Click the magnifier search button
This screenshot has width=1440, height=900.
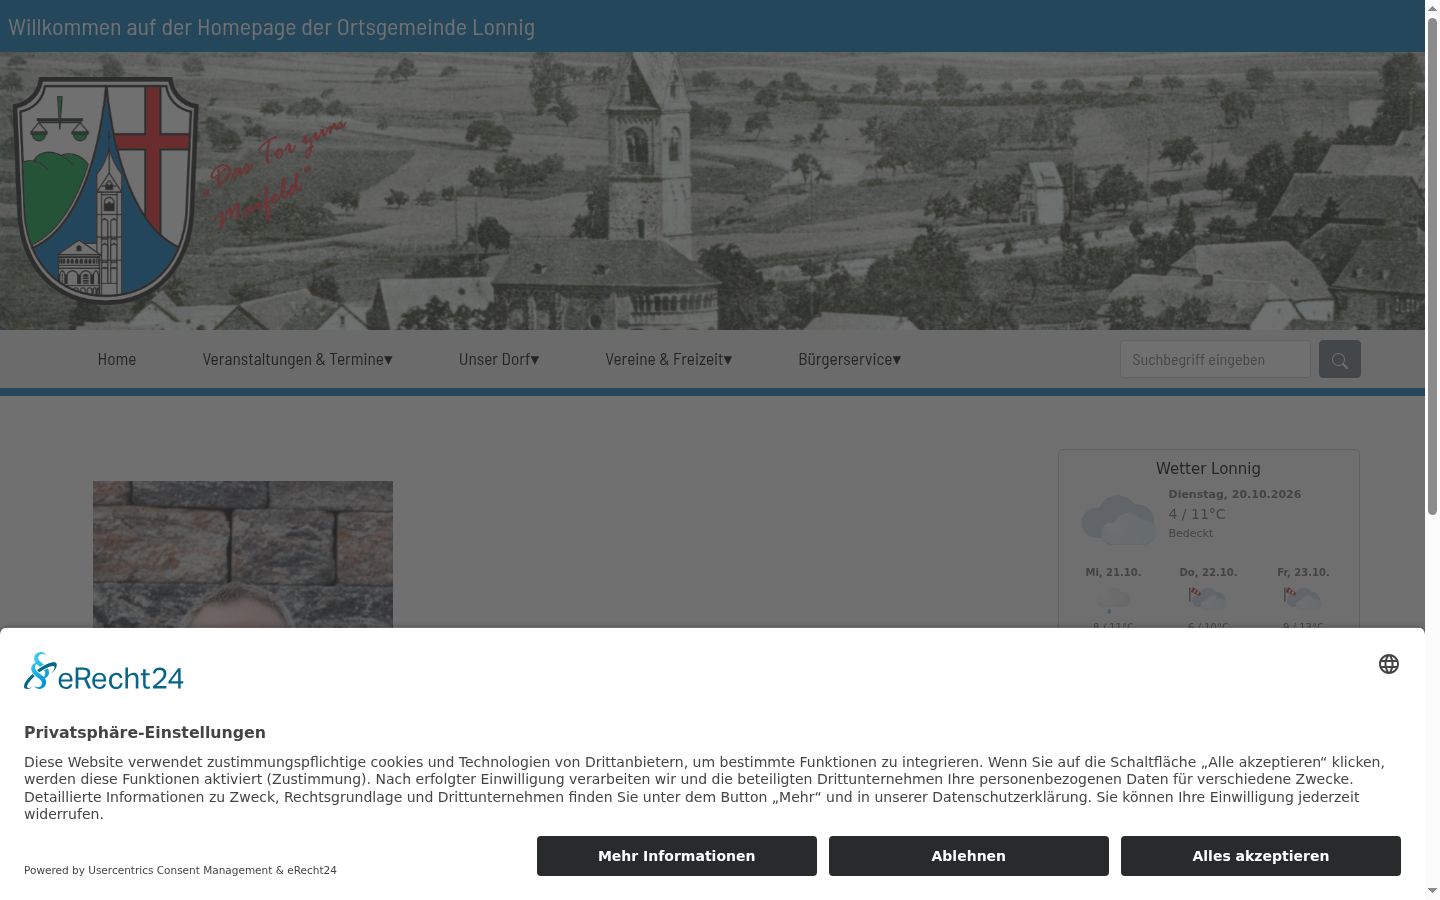coord(1339,359)
